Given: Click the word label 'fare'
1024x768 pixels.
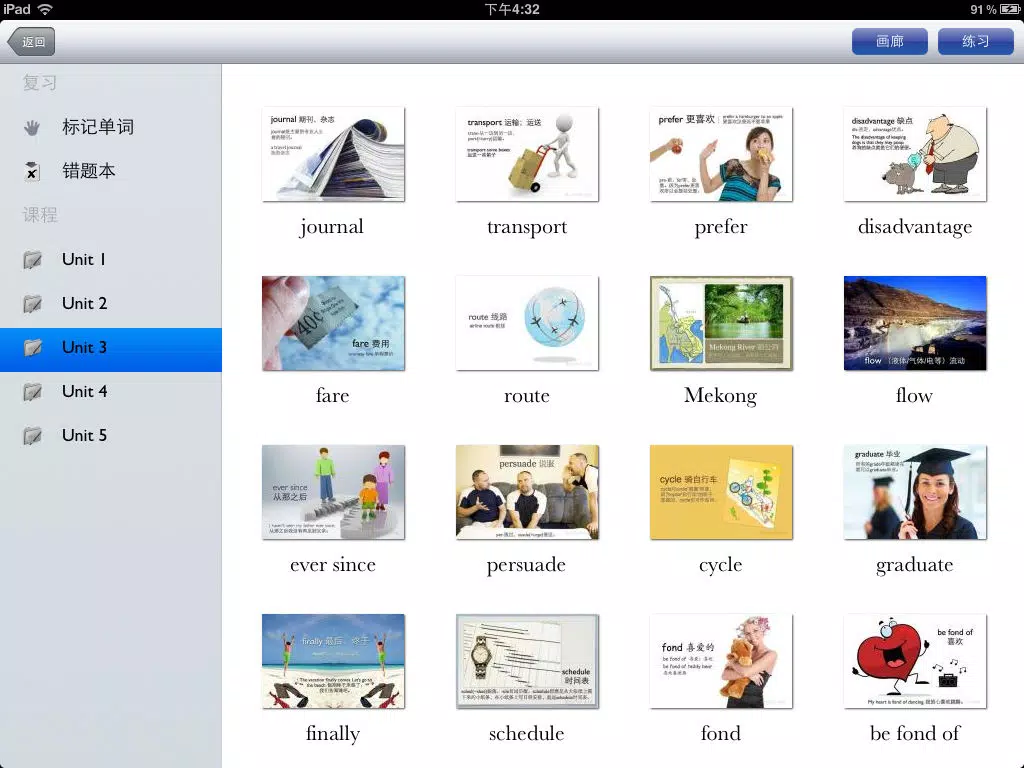Looking at the screenshot, I should click(332, 396).
